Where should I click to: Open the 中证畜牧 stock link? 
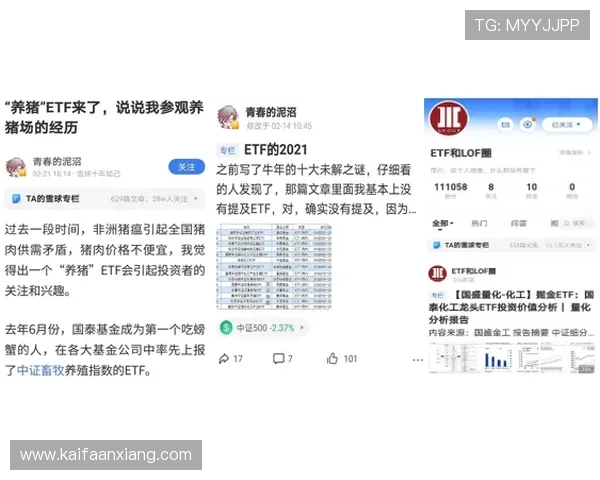(x=40, y=370)
